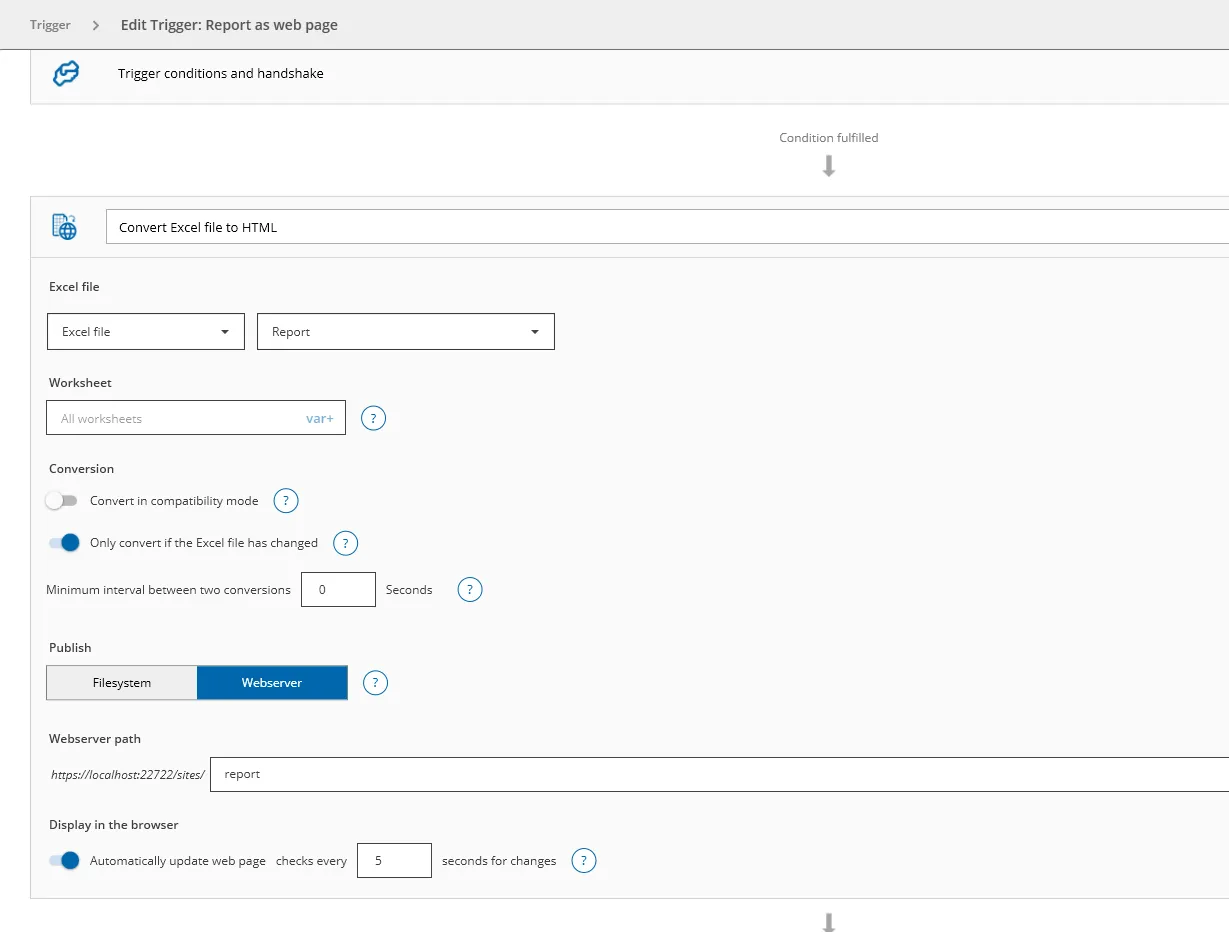Go to Trigger breadcrumb link
The width and height of the screenshot is (1229, 932).
point(50,25)
